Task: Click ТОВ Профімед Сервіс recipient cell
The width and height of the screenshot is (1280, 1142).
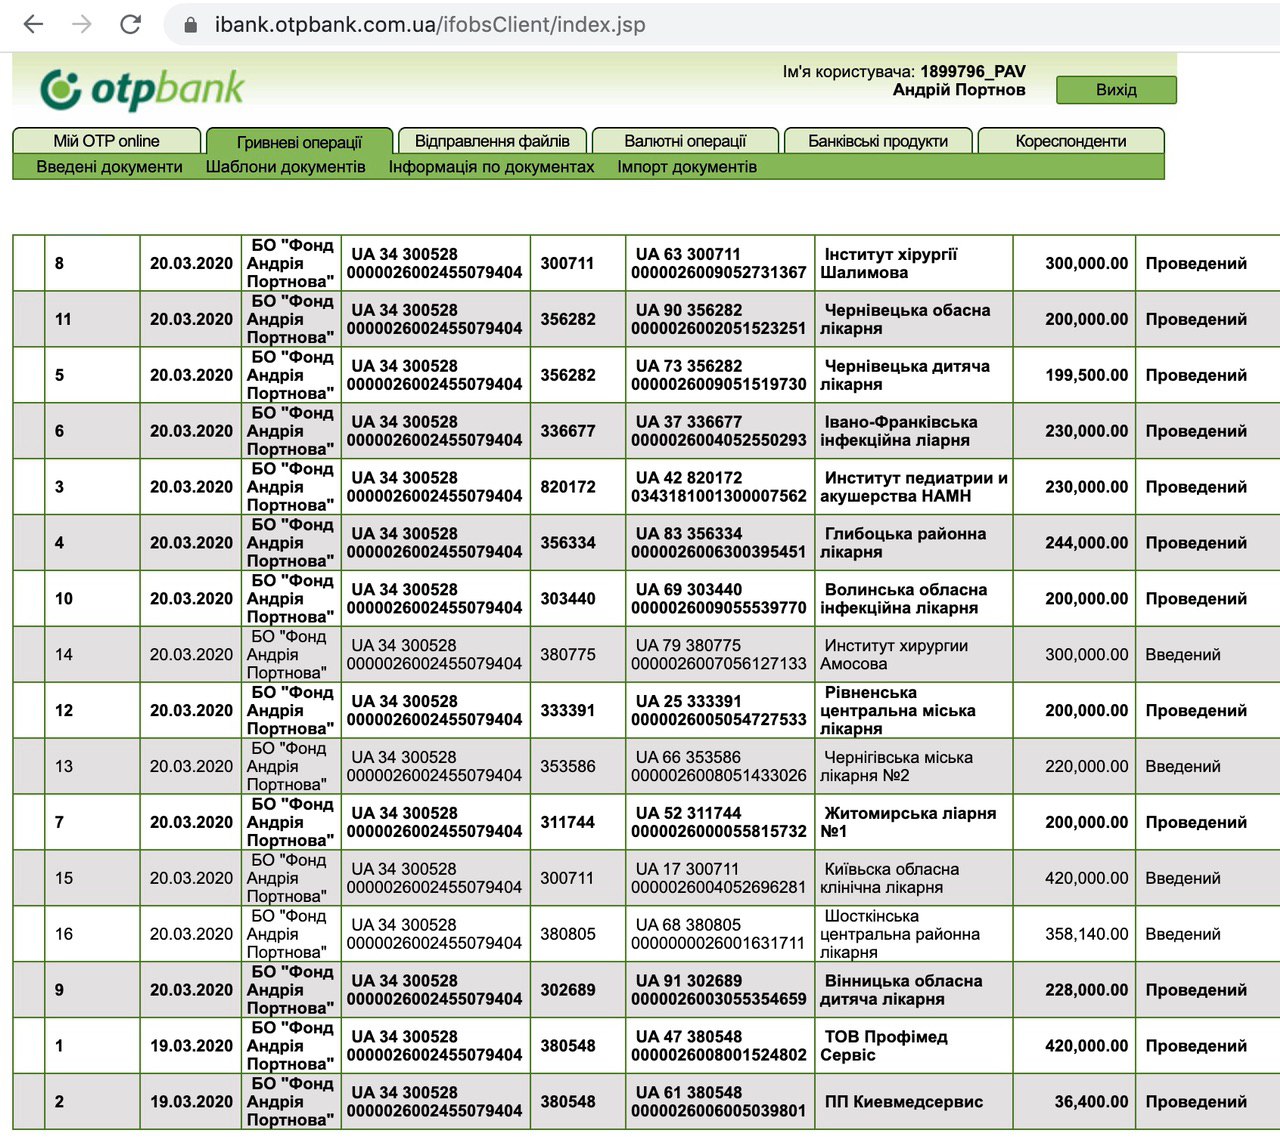Action: pos(914,1047)
